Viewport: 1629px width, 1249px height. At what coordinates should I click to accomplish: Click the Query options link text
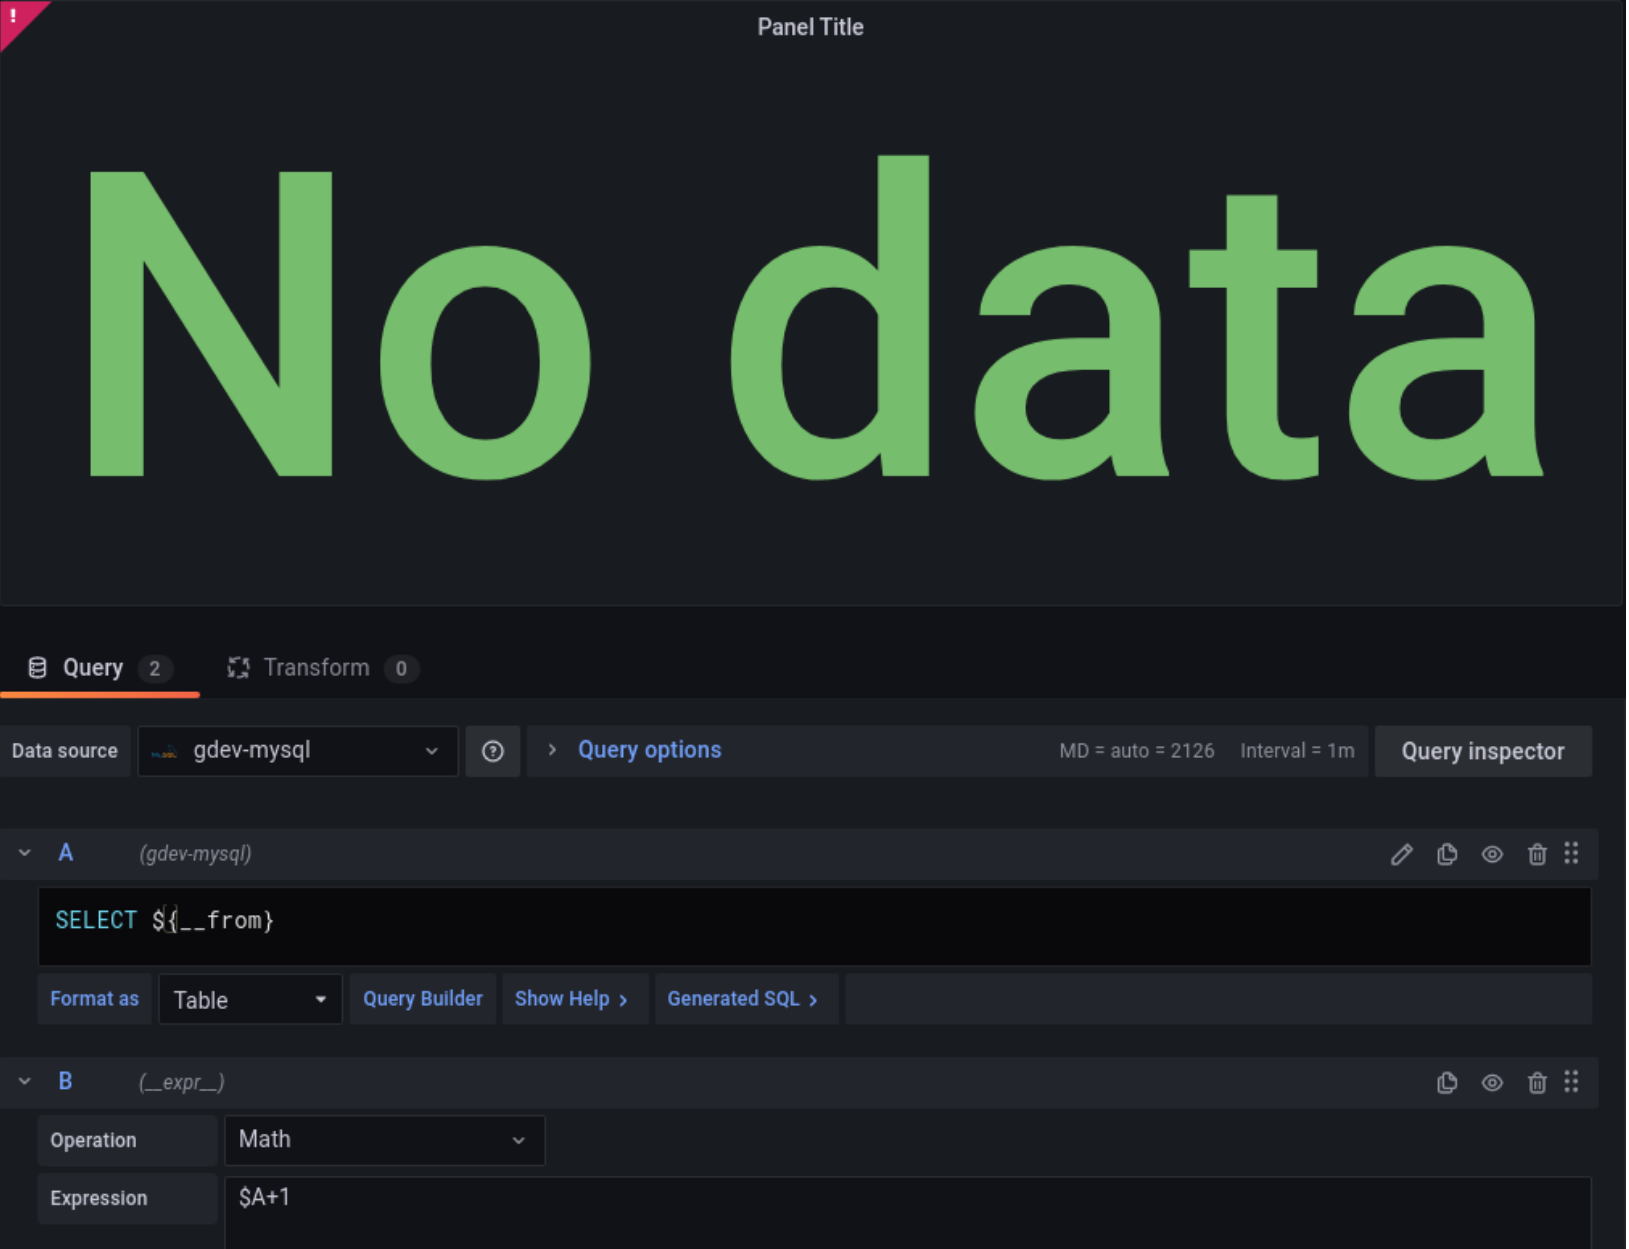point(650,750)
